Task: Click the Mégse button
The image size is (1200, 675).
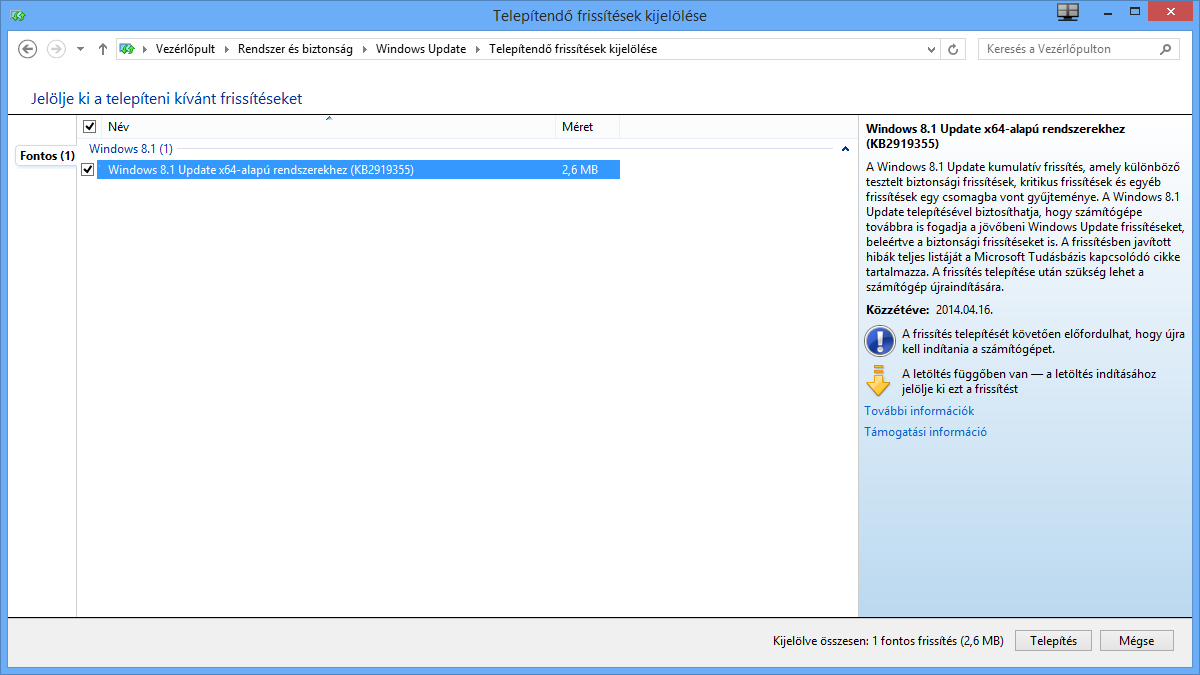Action: pos(1137,641)
